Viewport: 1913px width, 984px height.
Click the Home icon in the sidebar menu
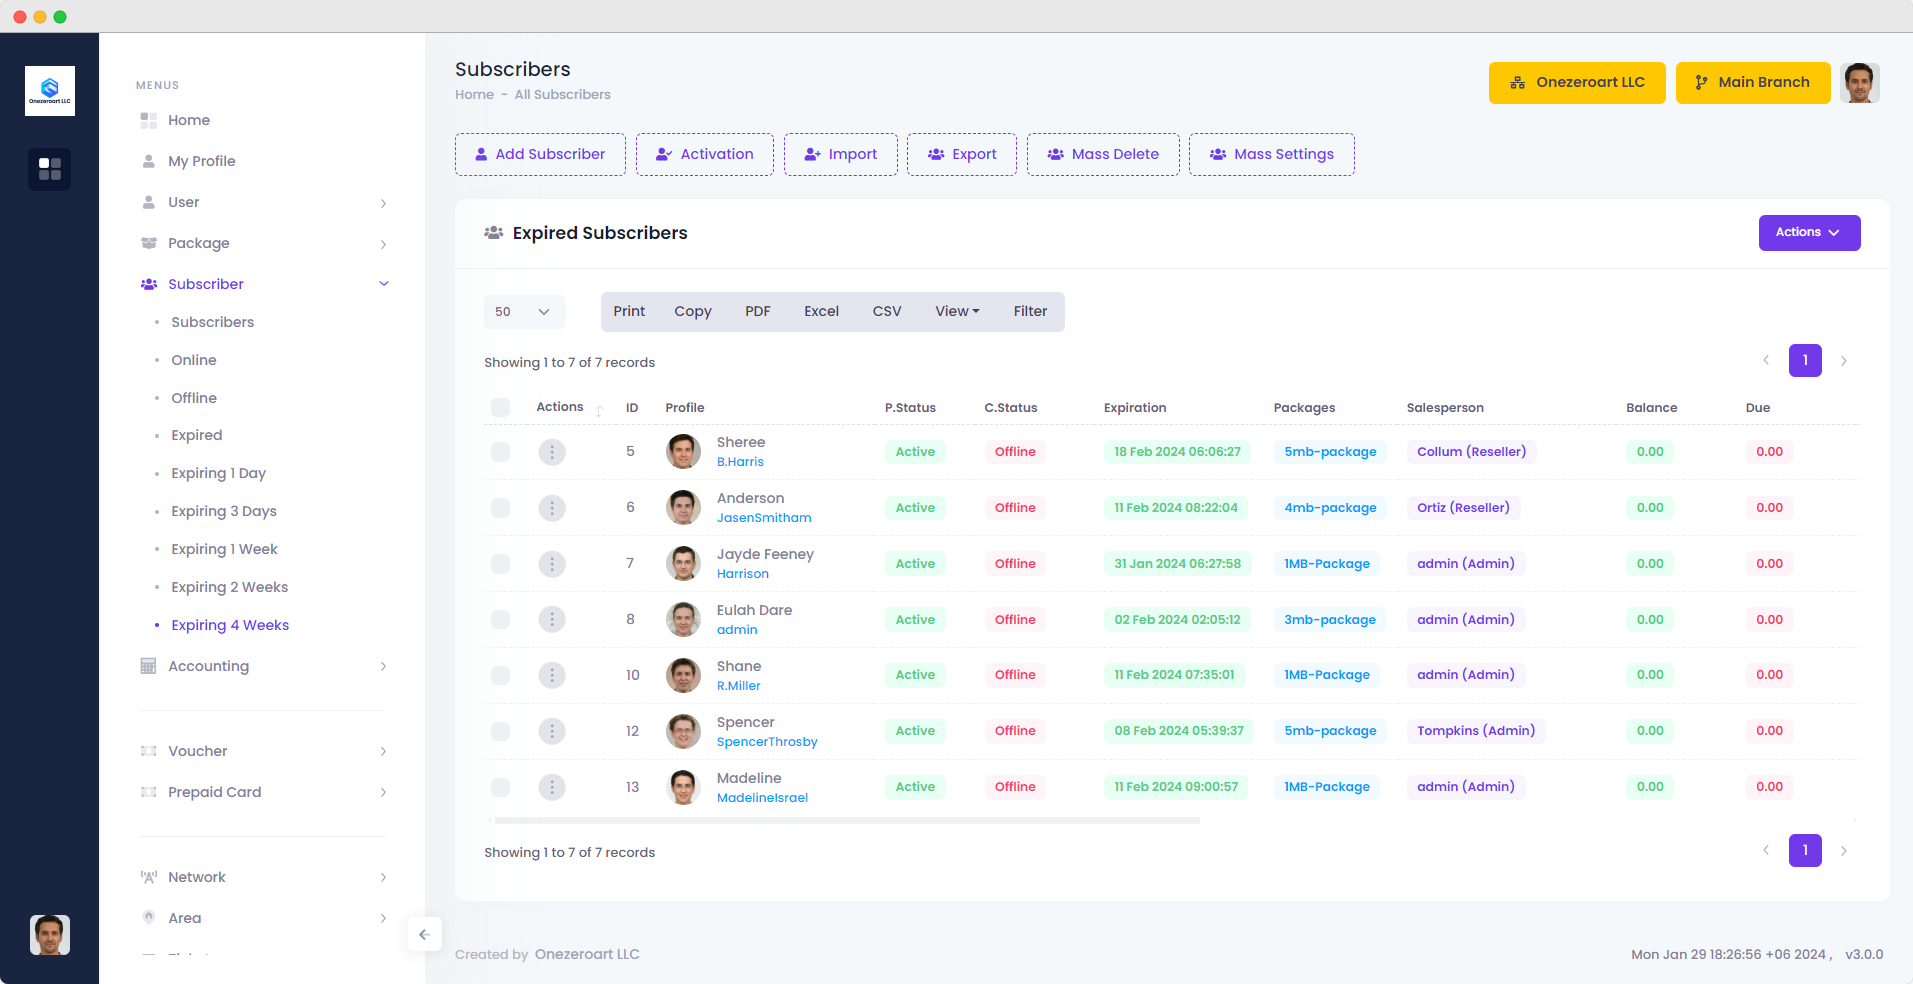(x=149, y=120)
